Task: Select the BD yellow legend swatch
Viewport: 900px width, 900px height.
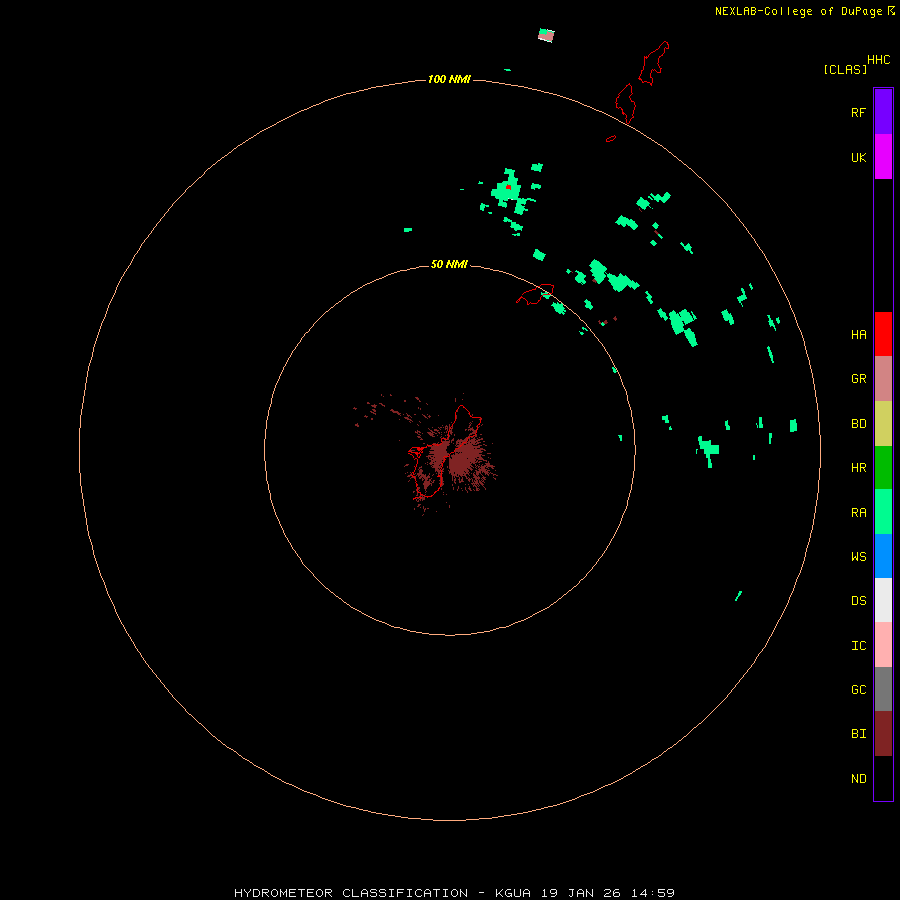Action: [x=883, y=424]
